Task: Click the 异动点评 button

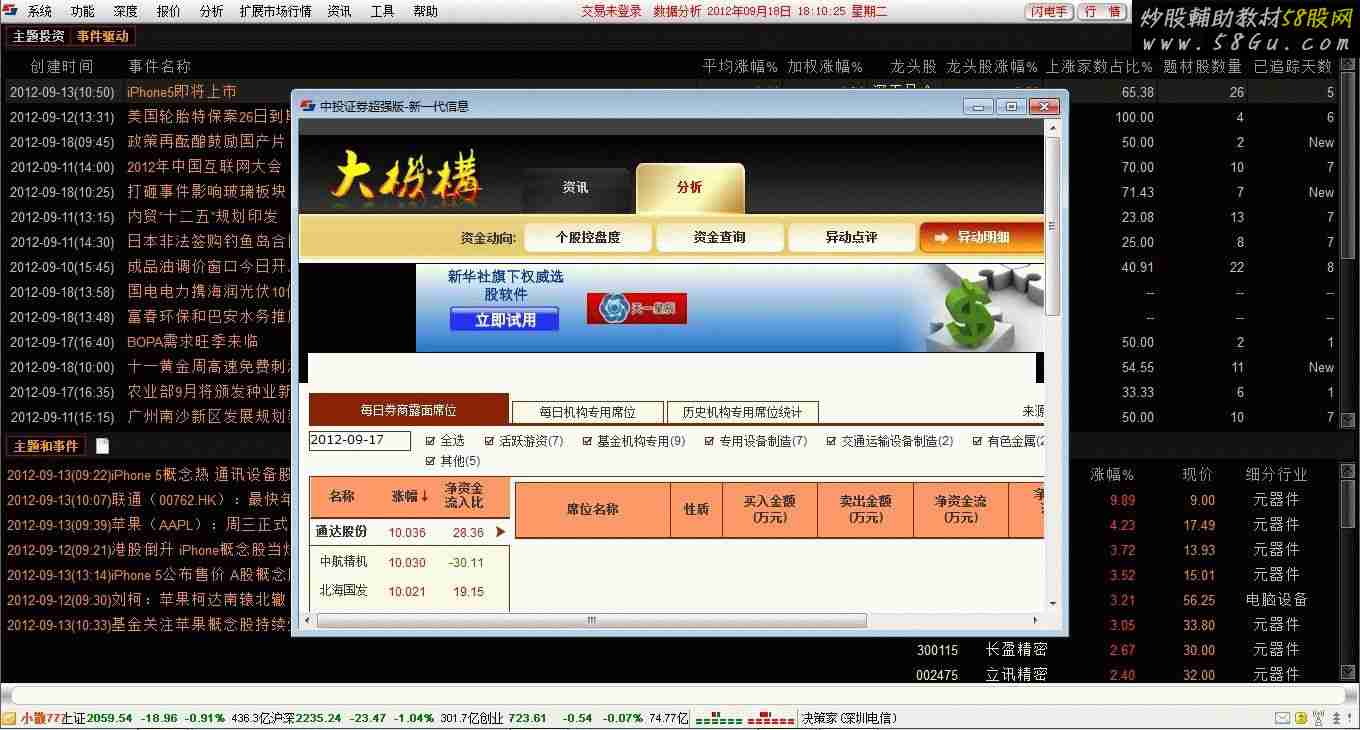Action: tap(852, 237)
